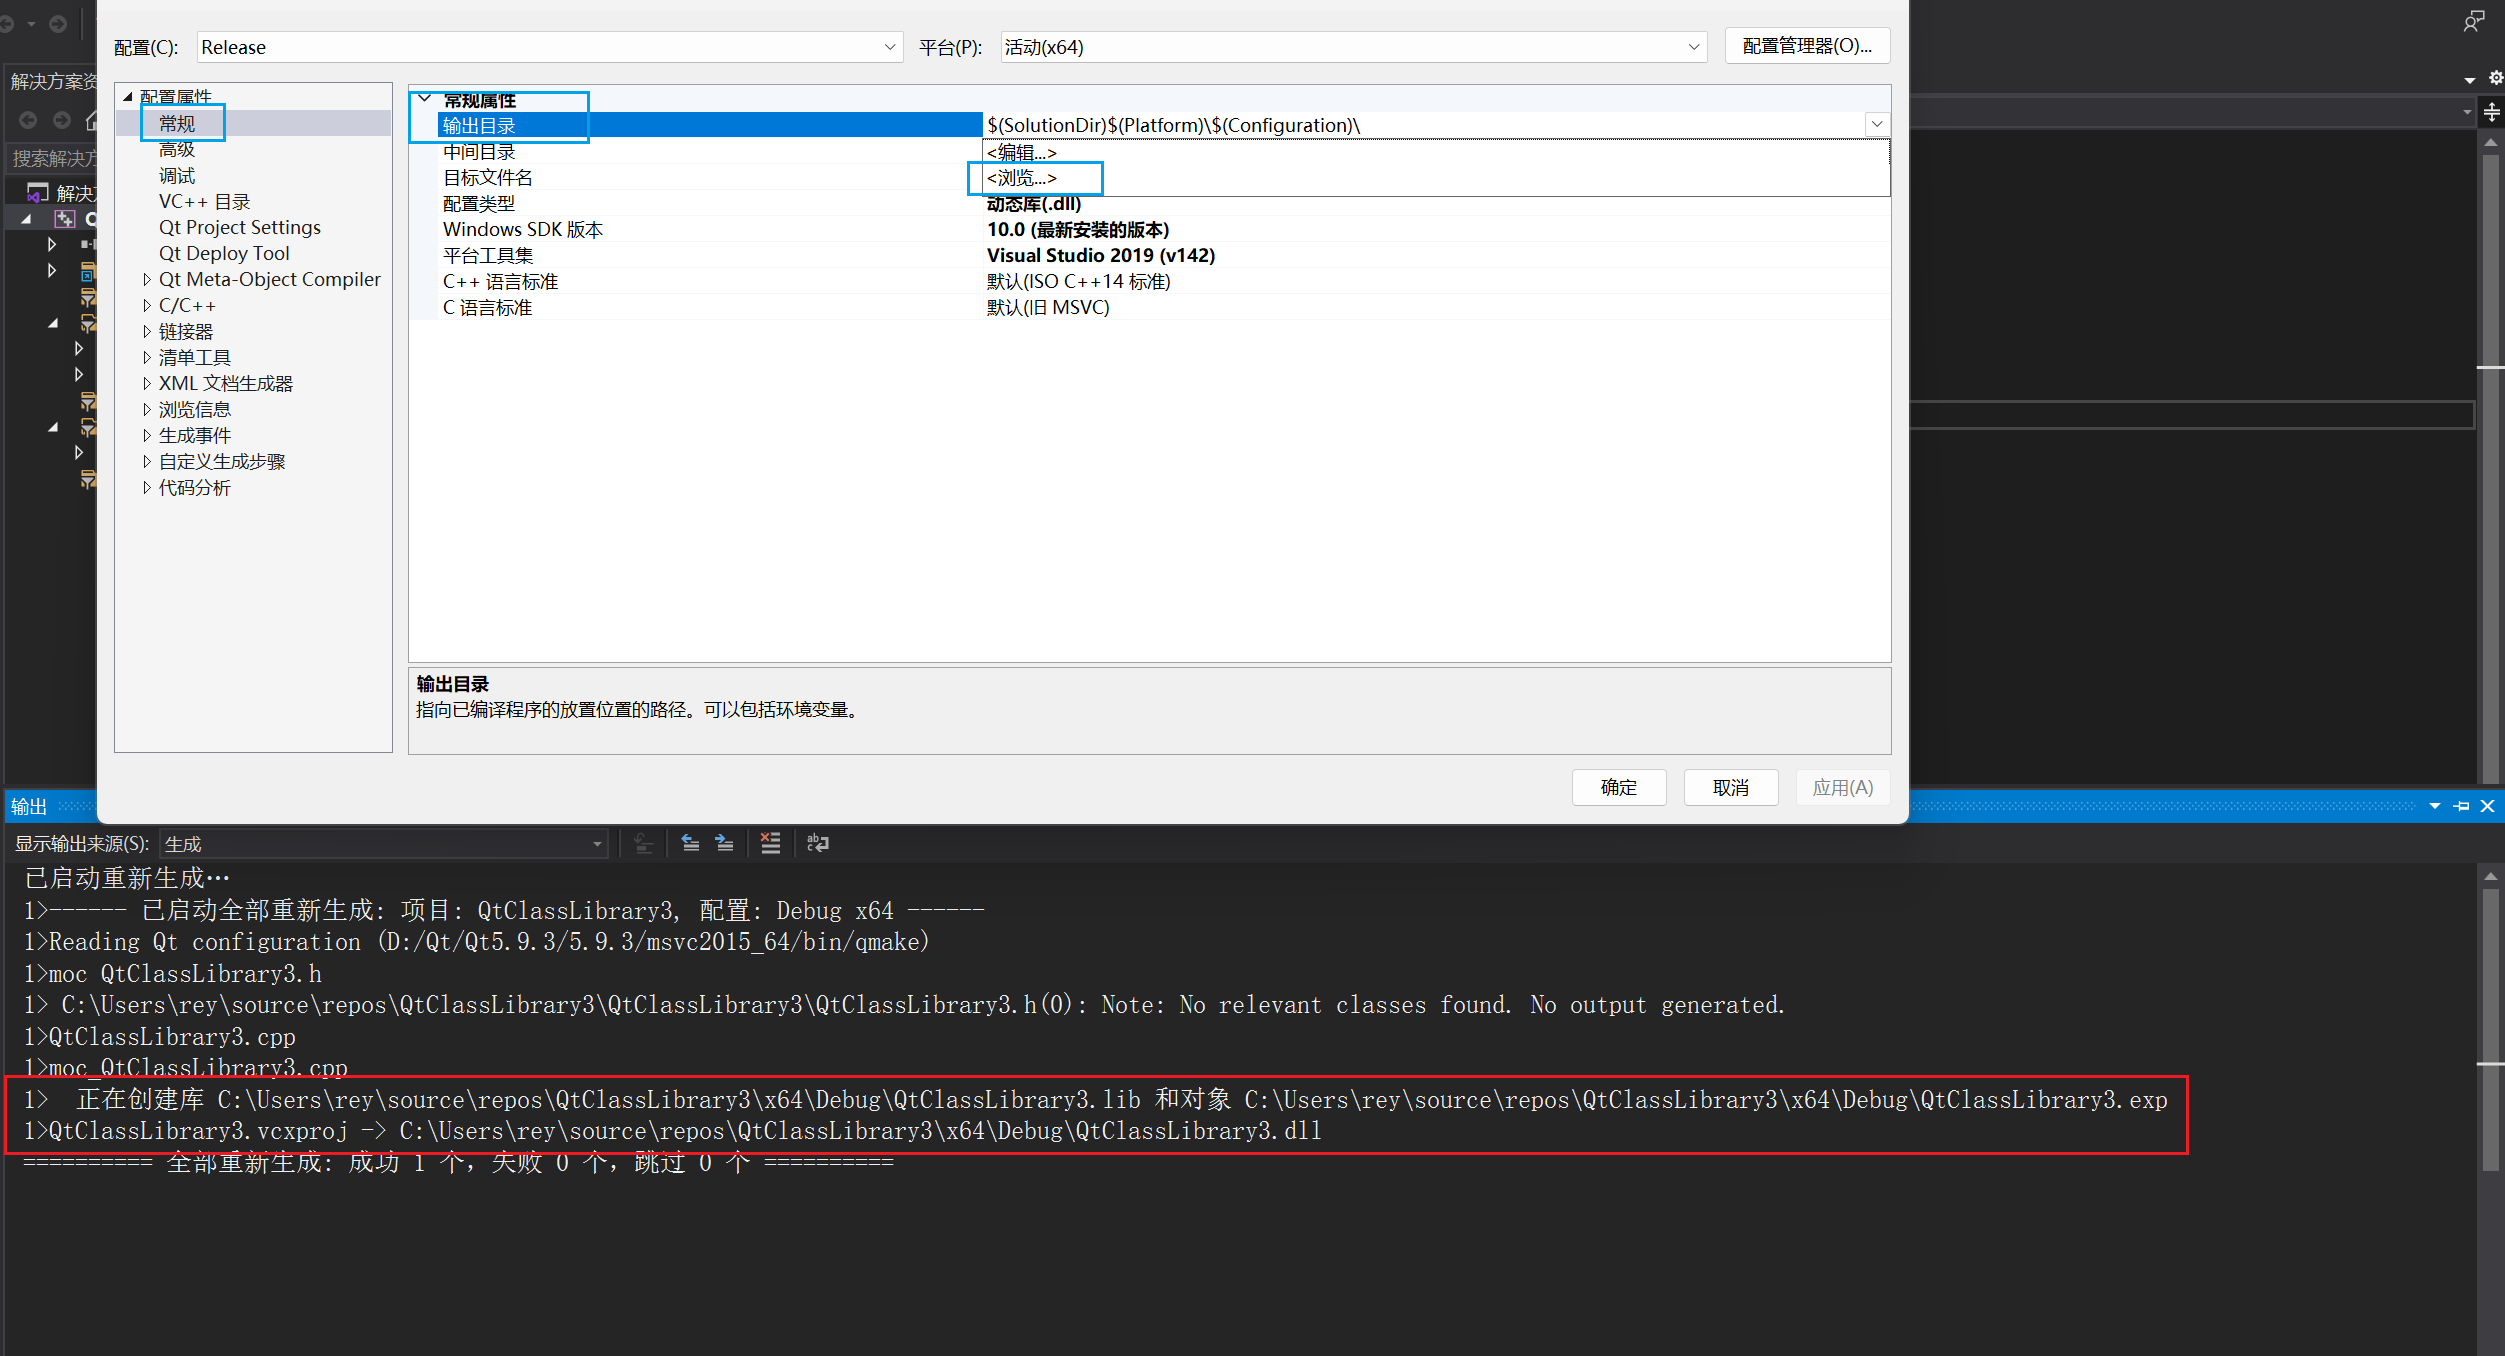Clear all messages in the output window
Screen dimensions: 2505x1356
click(770, 843)
